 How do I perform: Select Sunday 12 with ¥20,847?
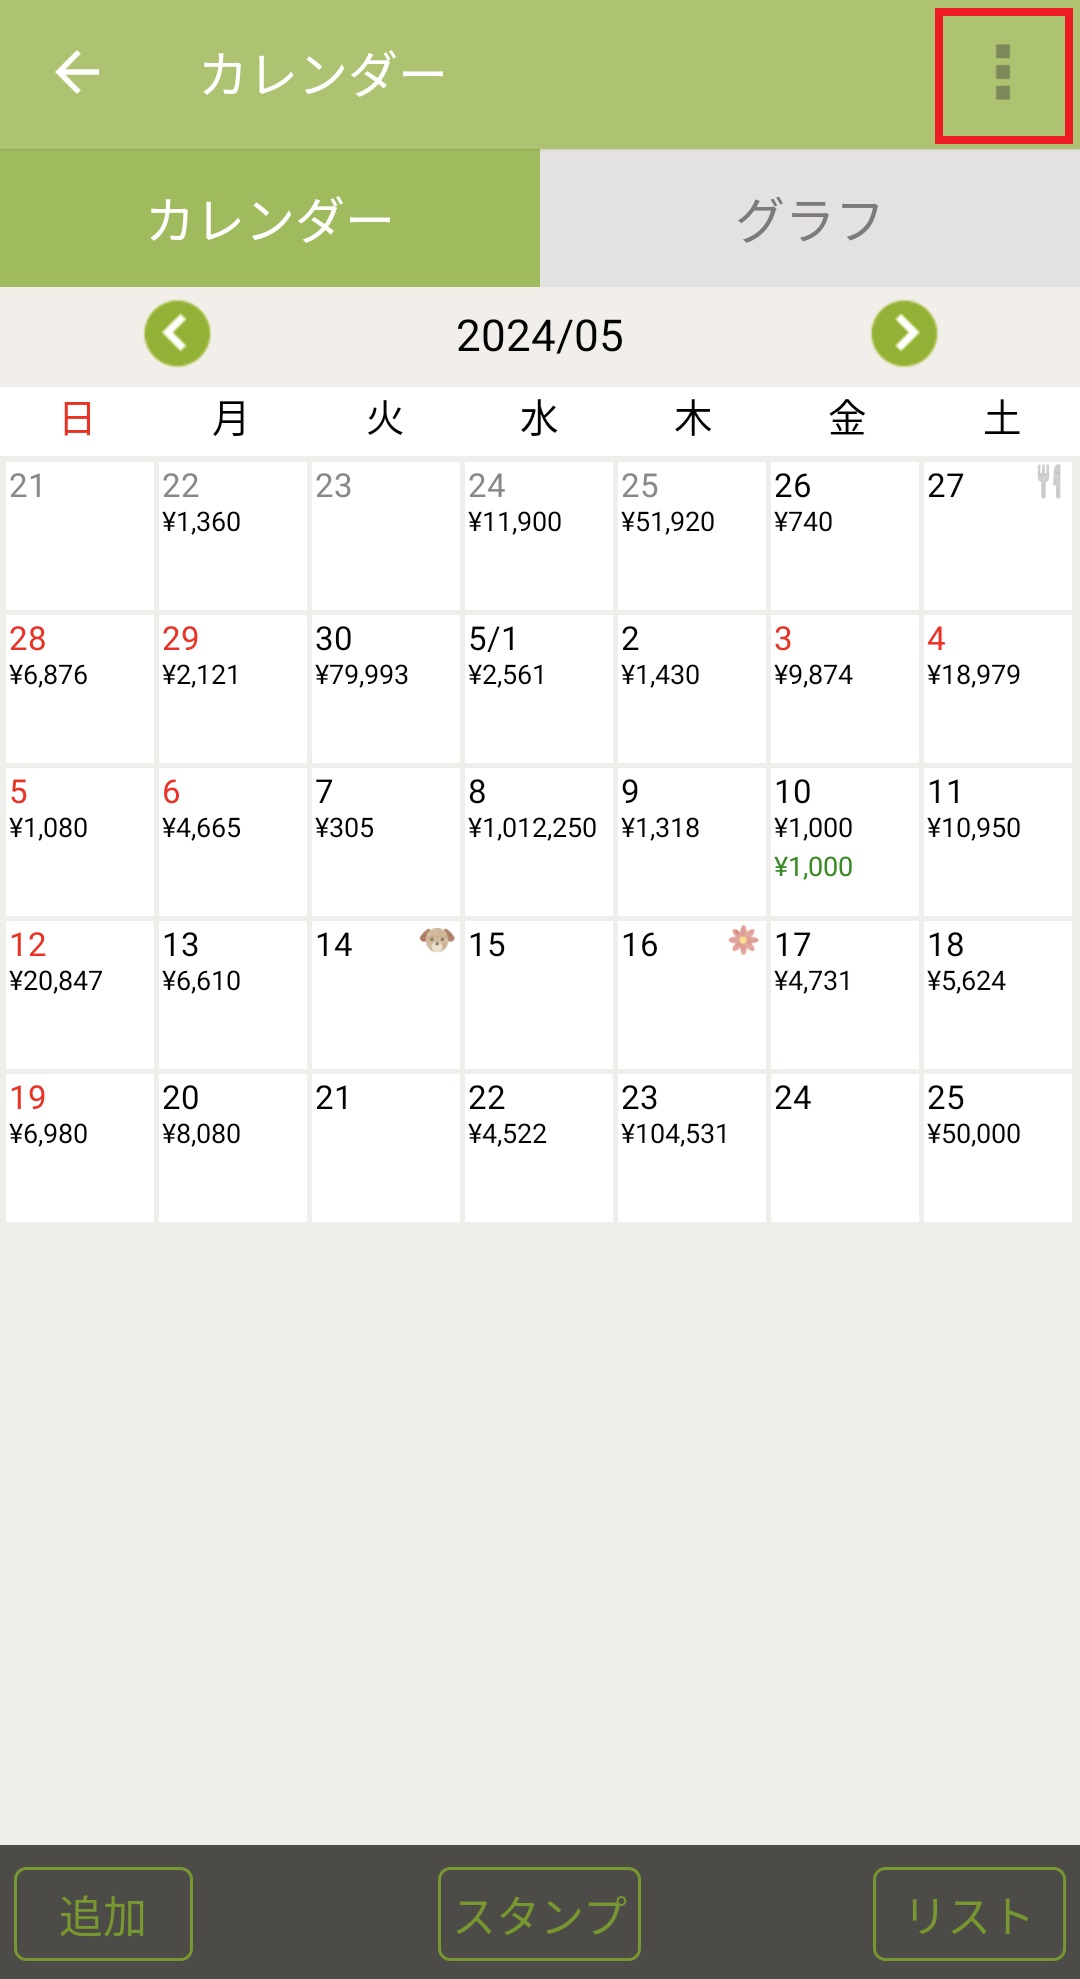[80, 994]
